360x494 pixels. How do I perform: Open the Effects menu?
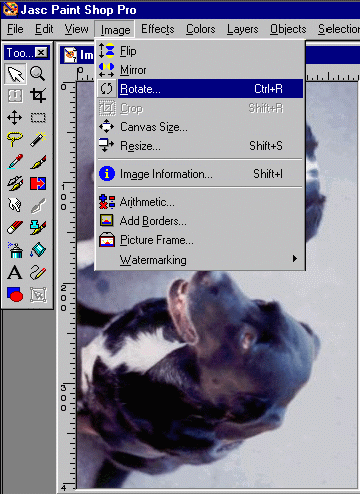(x=158, y=29)
